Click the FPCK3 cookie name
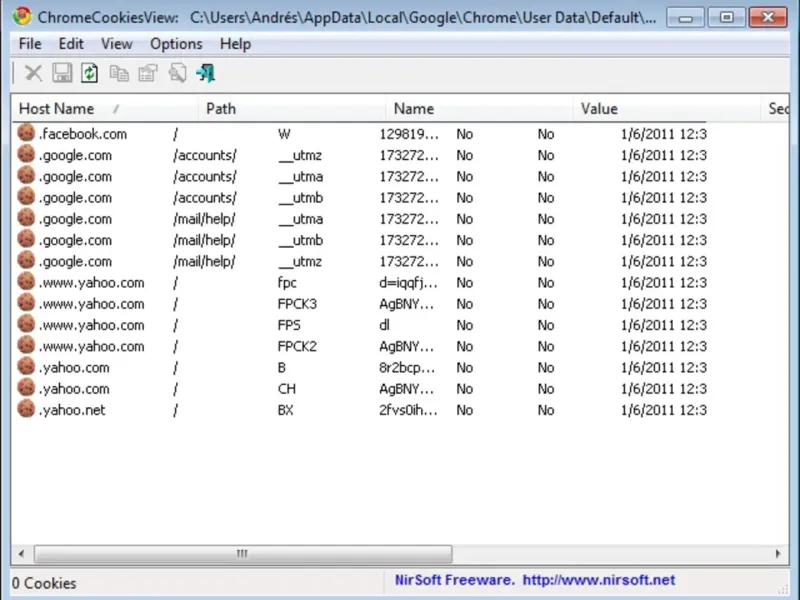The image size is (800, 600). pos(297,304)
